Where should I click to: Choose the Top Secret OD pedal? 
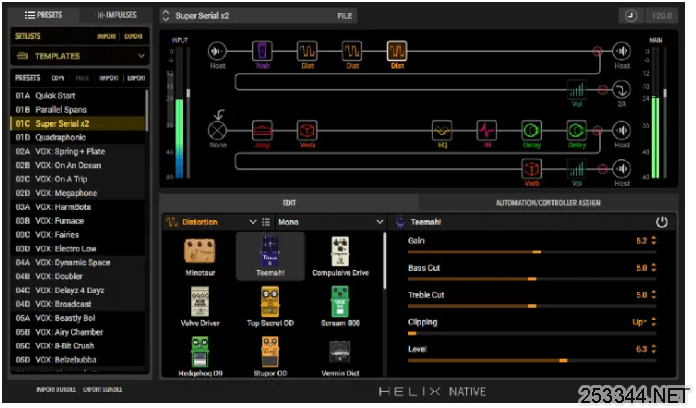pos(270,306)
